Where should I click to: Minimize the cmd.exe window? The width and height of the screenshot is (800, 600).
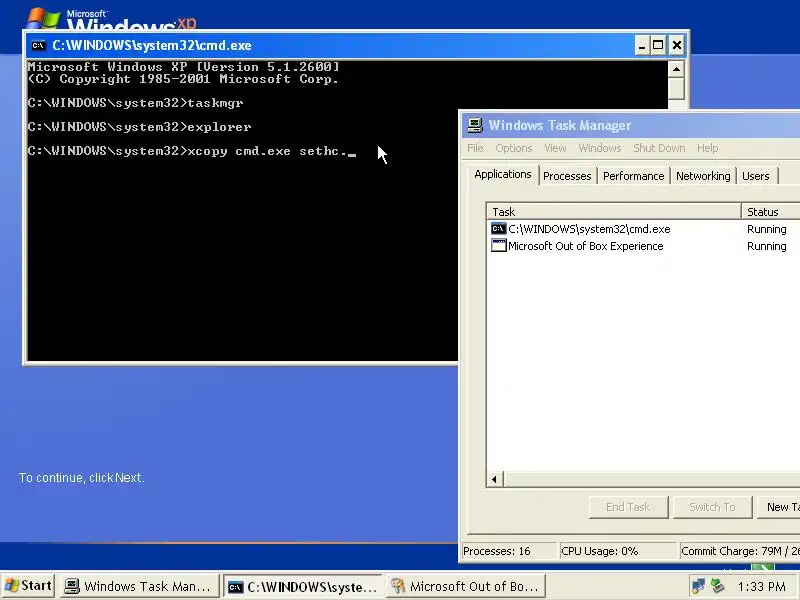[642, 45]
